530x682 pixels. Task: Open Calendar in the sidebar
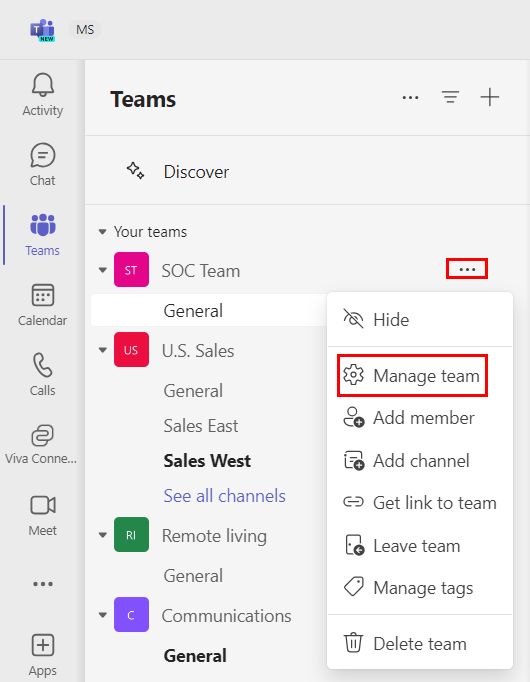(43, 305)
